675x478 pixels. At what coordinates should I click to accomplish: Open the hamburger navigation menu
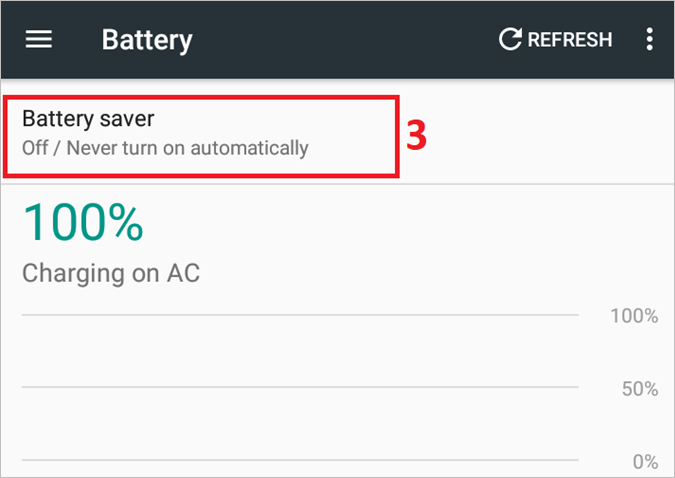point(39,40)
